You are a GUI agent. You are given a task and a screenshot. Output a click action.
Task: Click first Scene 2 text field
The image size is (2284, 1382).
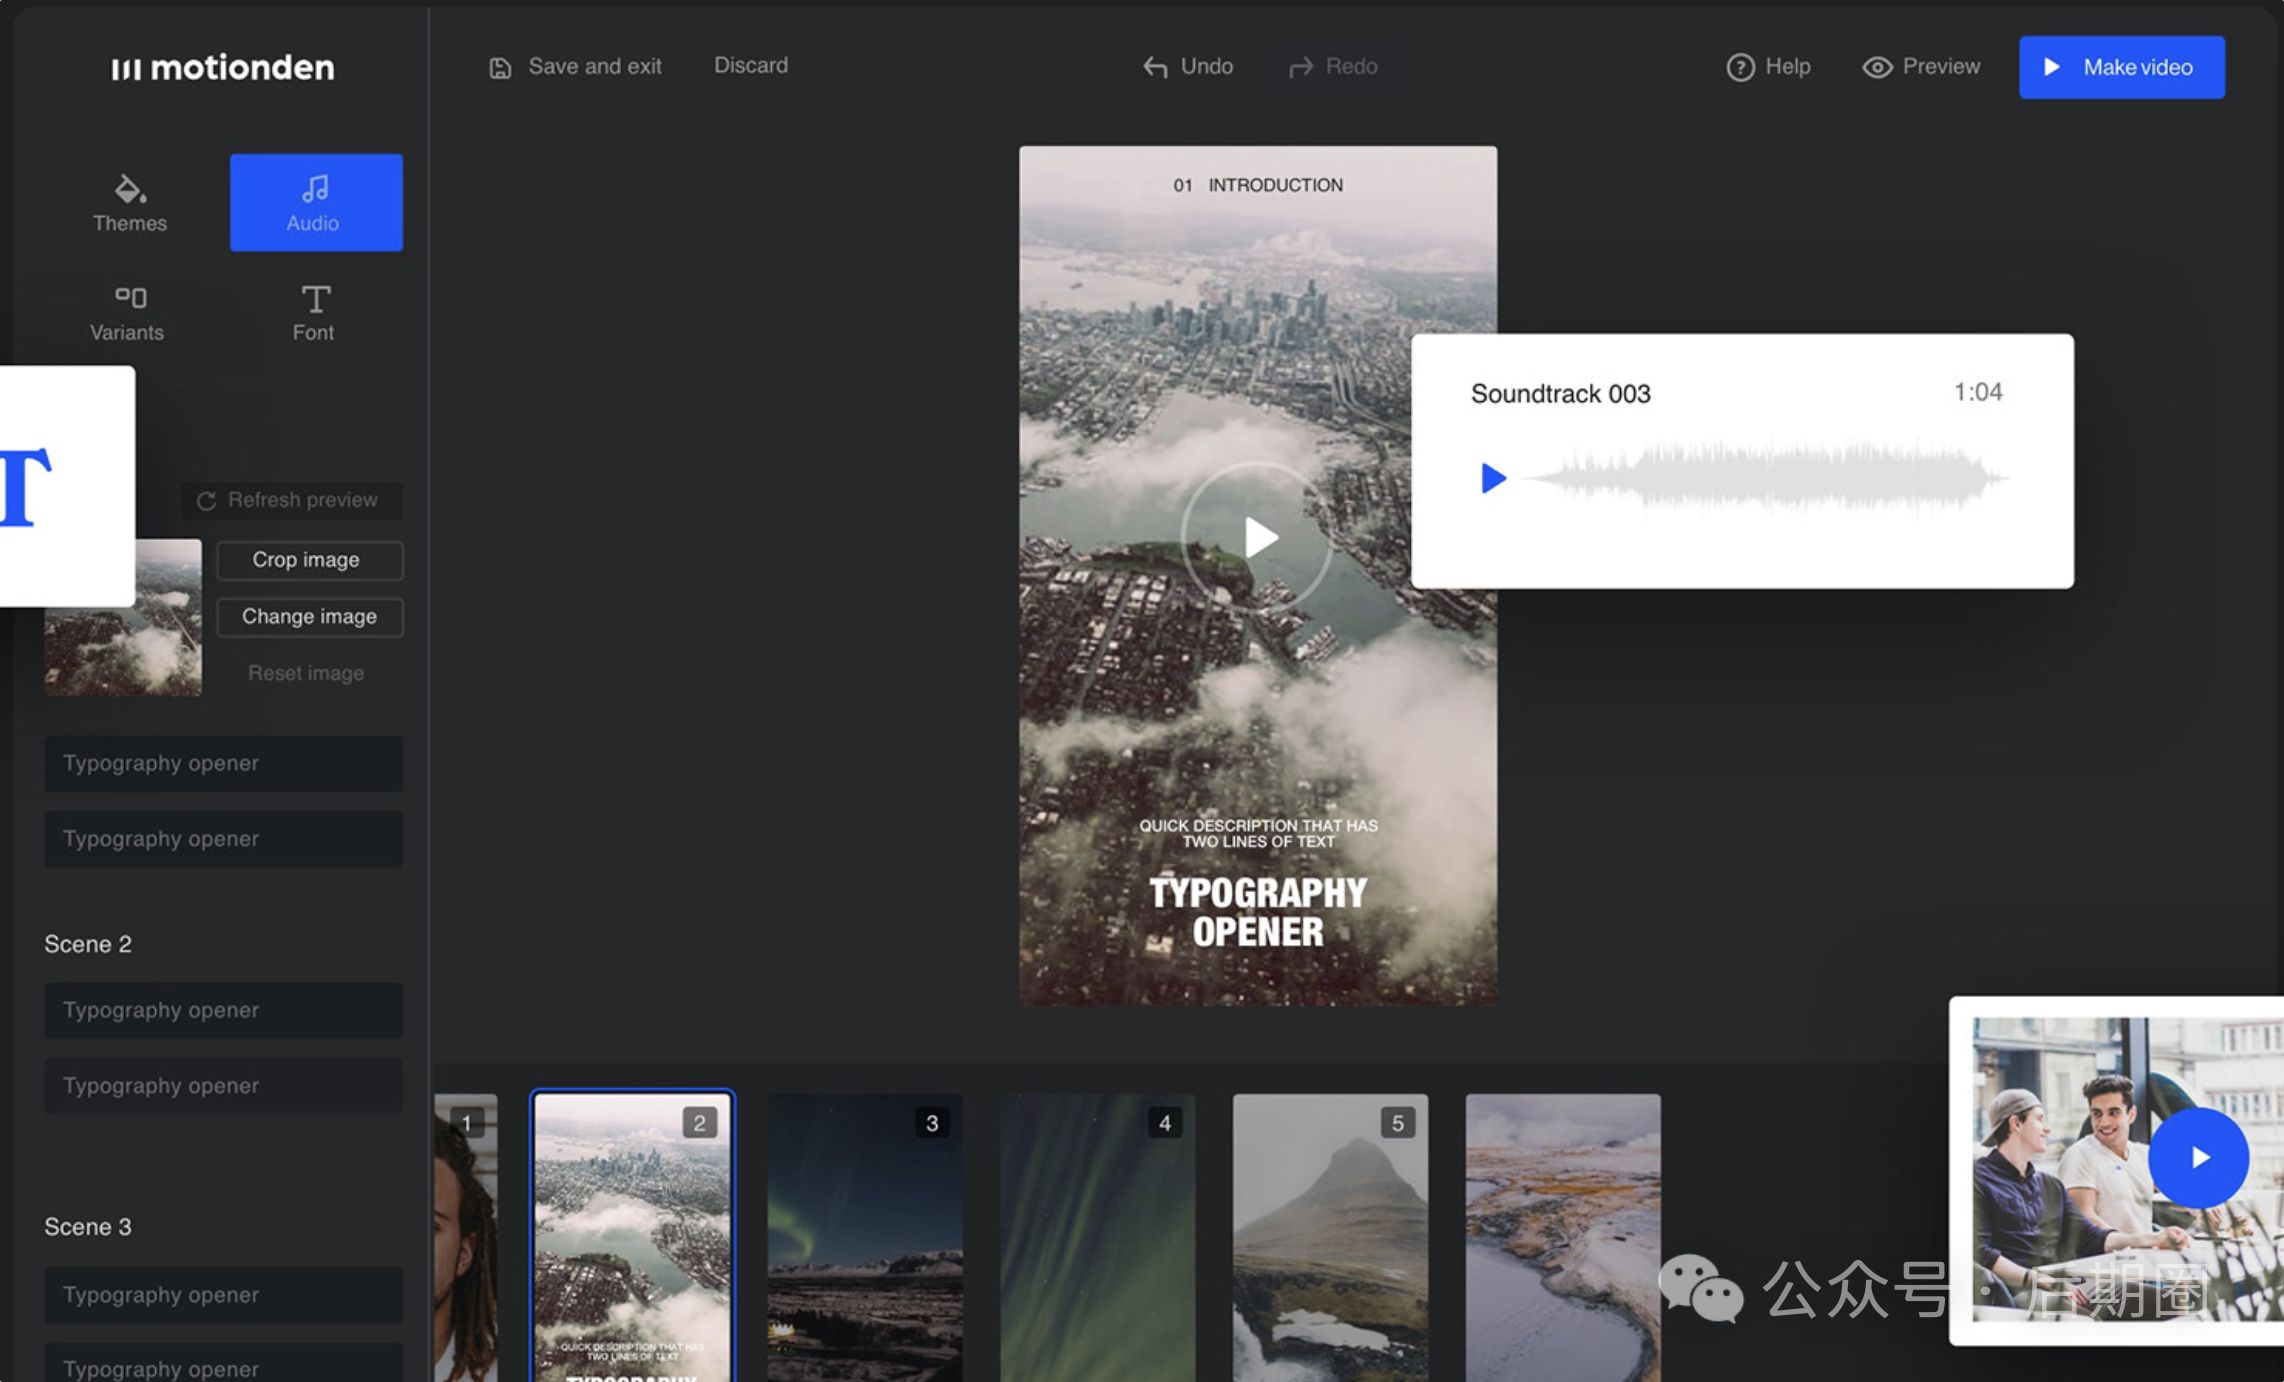[x=223, y=1010]
